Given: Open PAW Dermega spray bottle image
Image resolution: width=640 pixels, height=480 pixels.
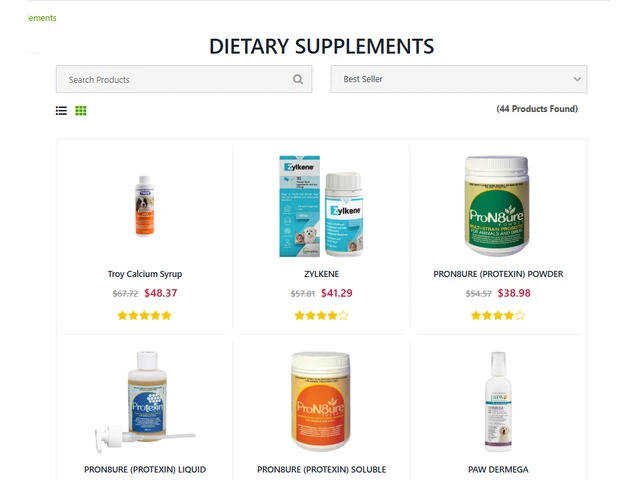Looking at the screenshot, I should point(498,402).
